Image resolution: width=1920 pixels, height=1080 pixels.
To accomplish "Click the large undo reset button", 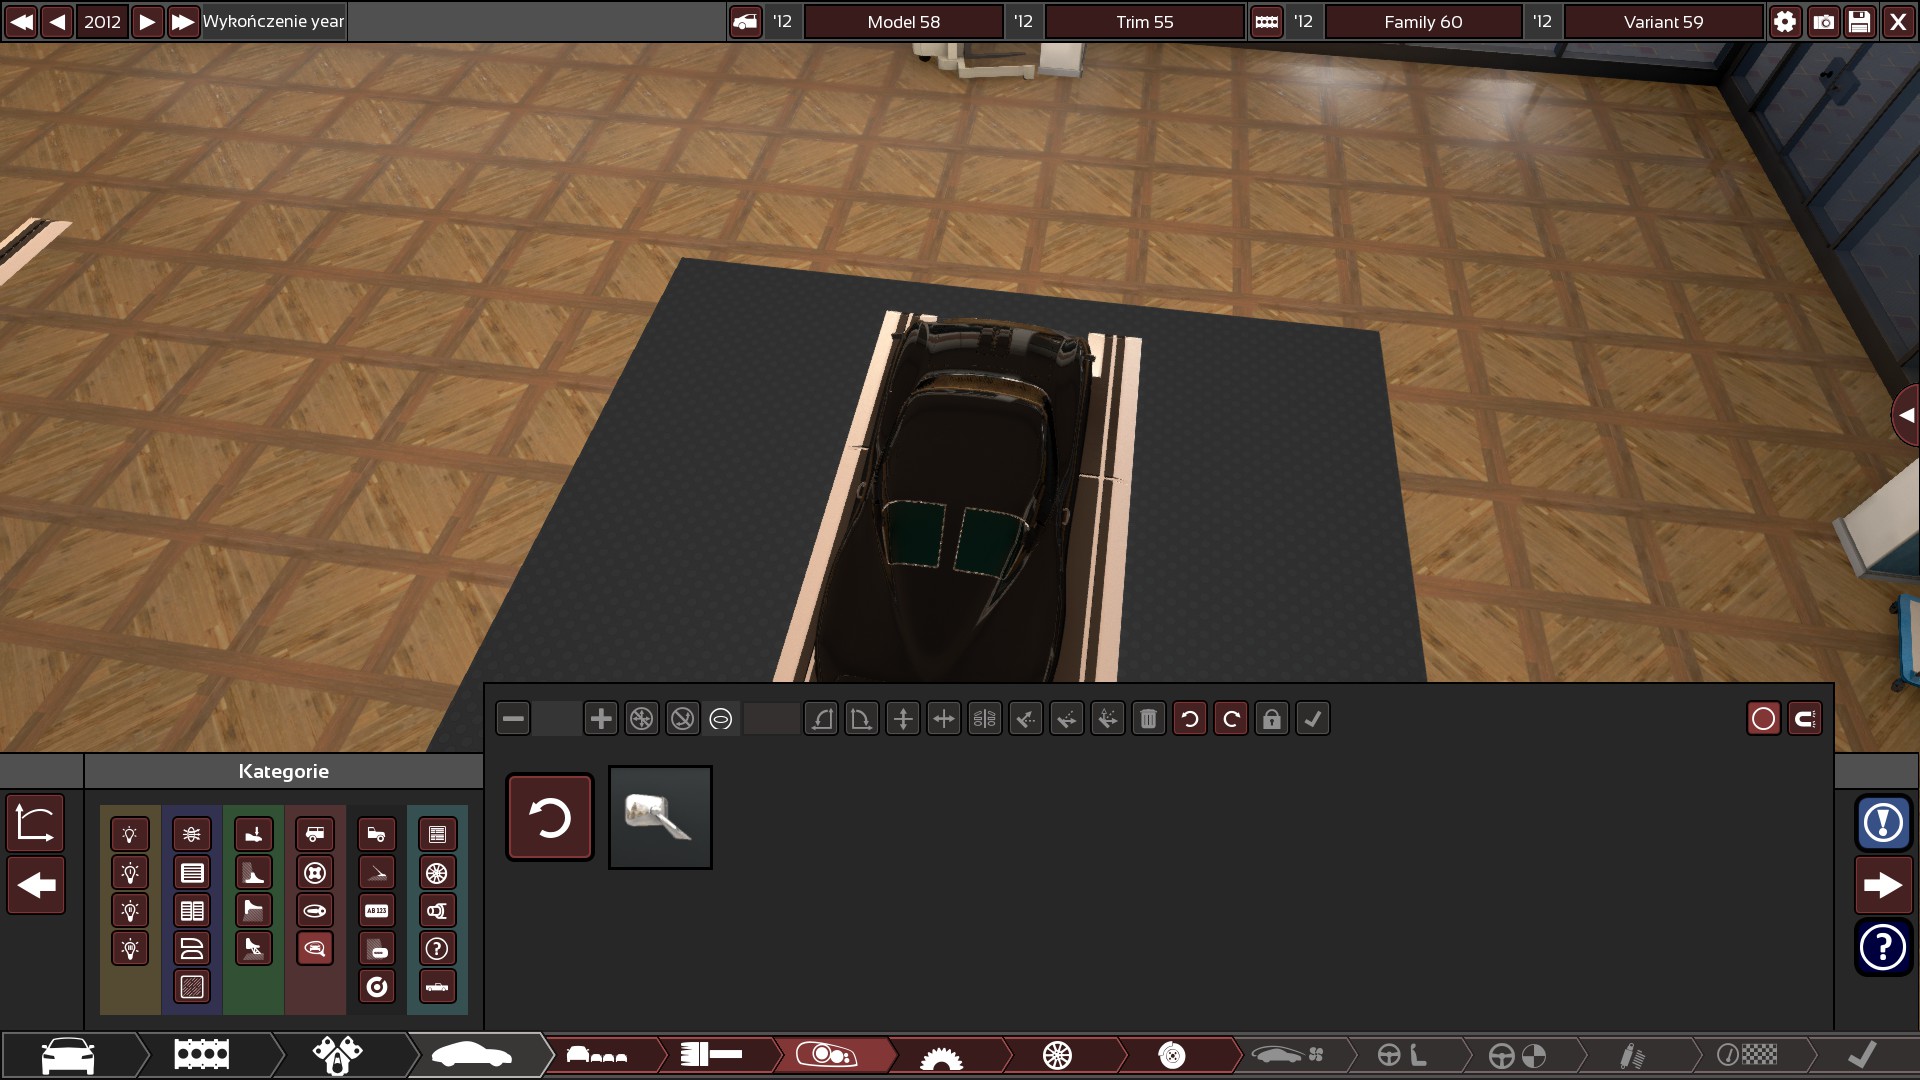I will [550, 817].
